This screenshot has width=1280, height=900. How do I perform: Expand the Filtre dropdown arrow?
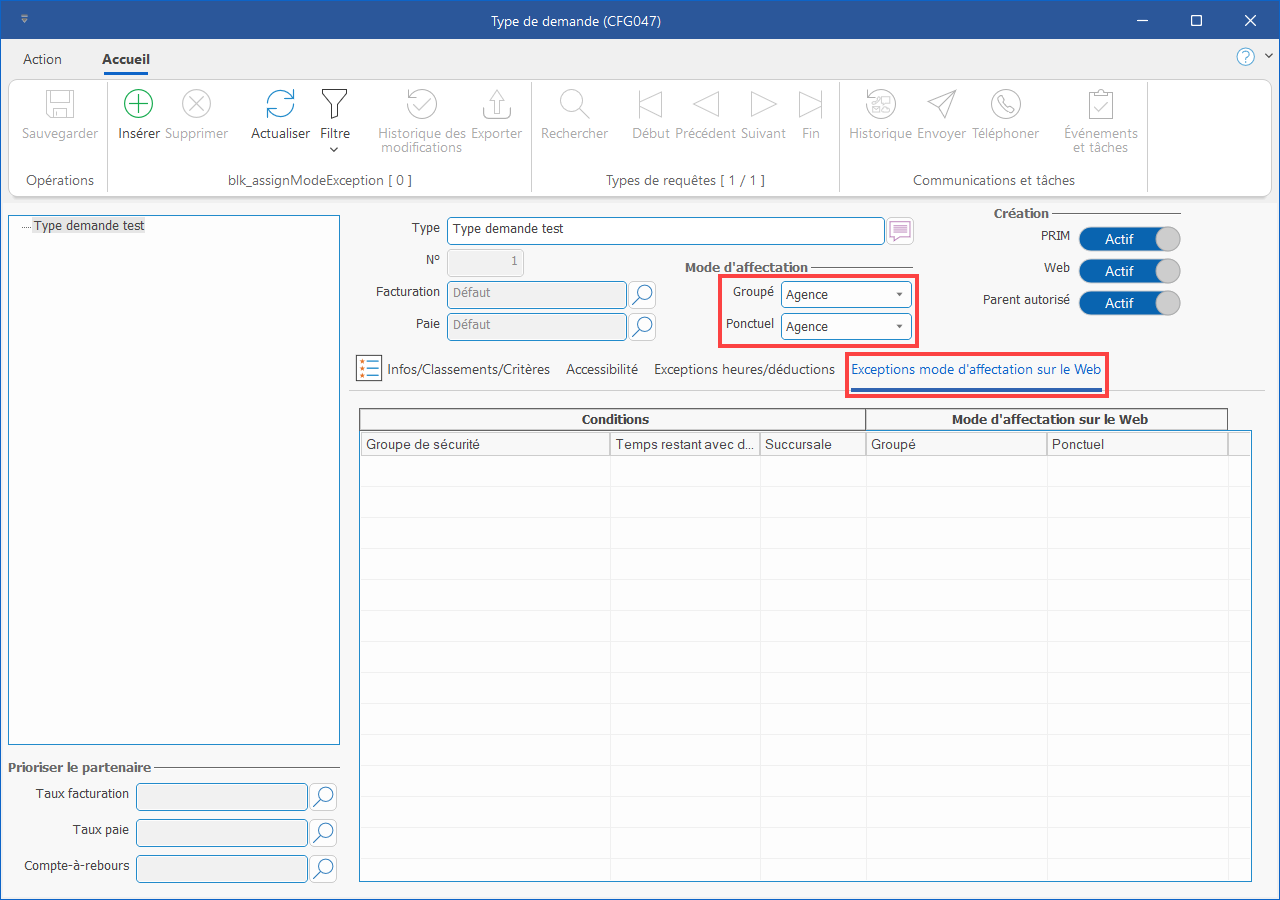(334, 150)
